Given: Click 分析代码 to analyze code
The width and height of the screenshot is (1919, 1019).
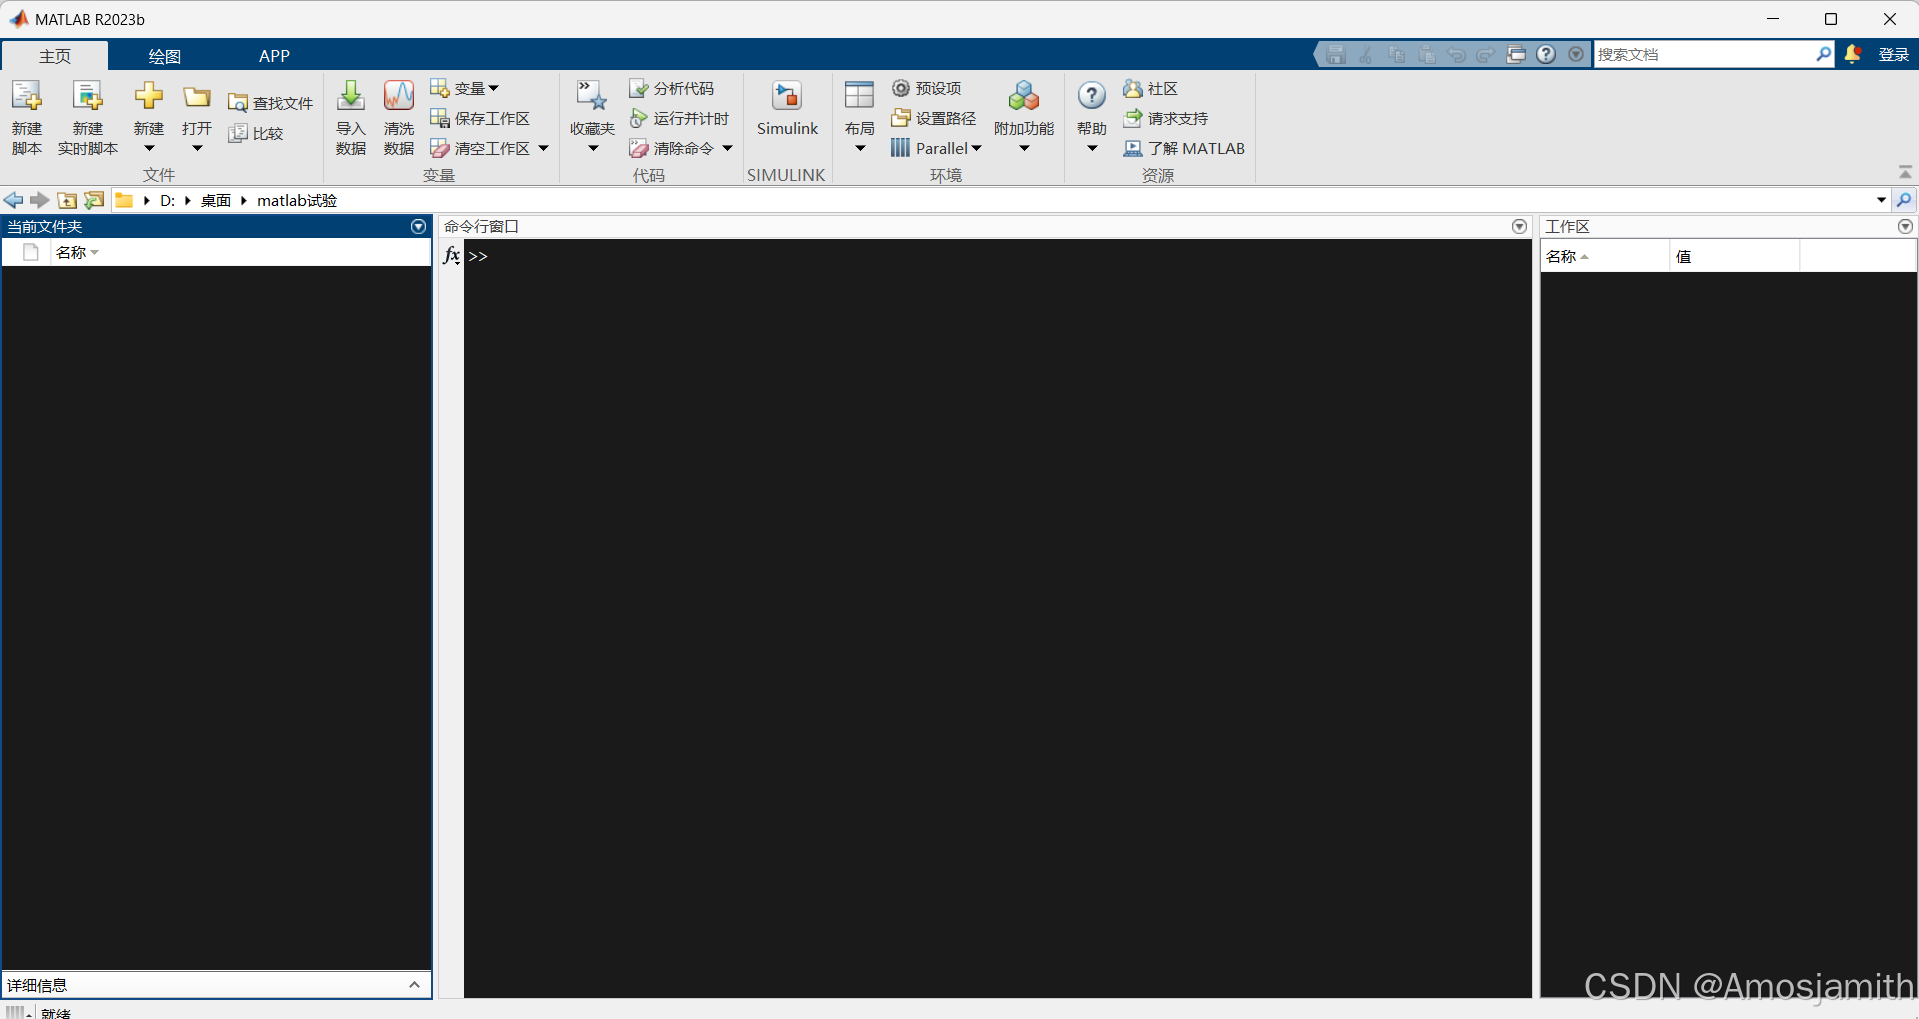Looking at the screenshot, I should (671, 88).
